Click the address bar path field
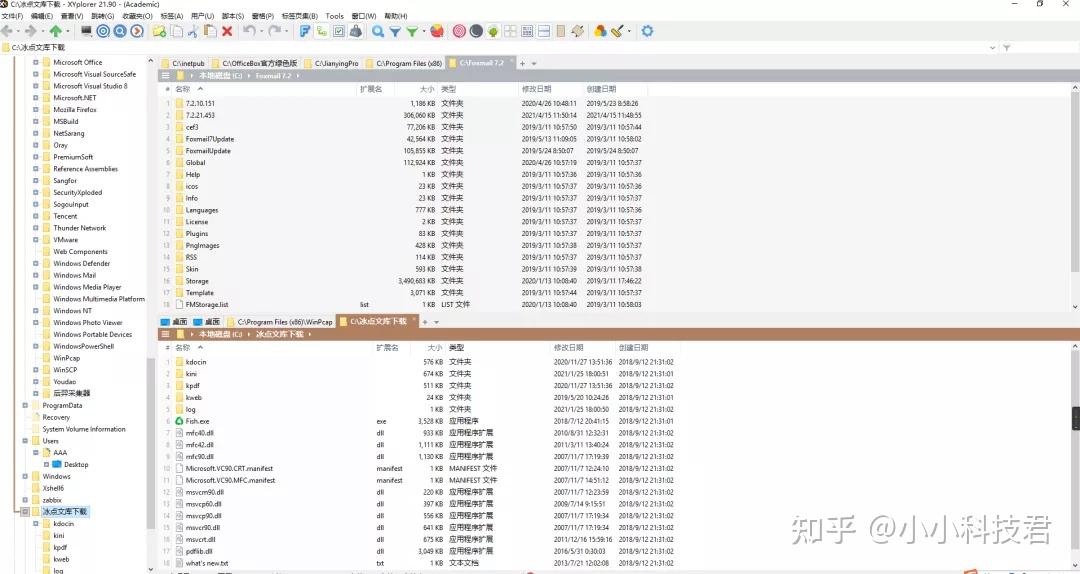 (x=496, y=48)
